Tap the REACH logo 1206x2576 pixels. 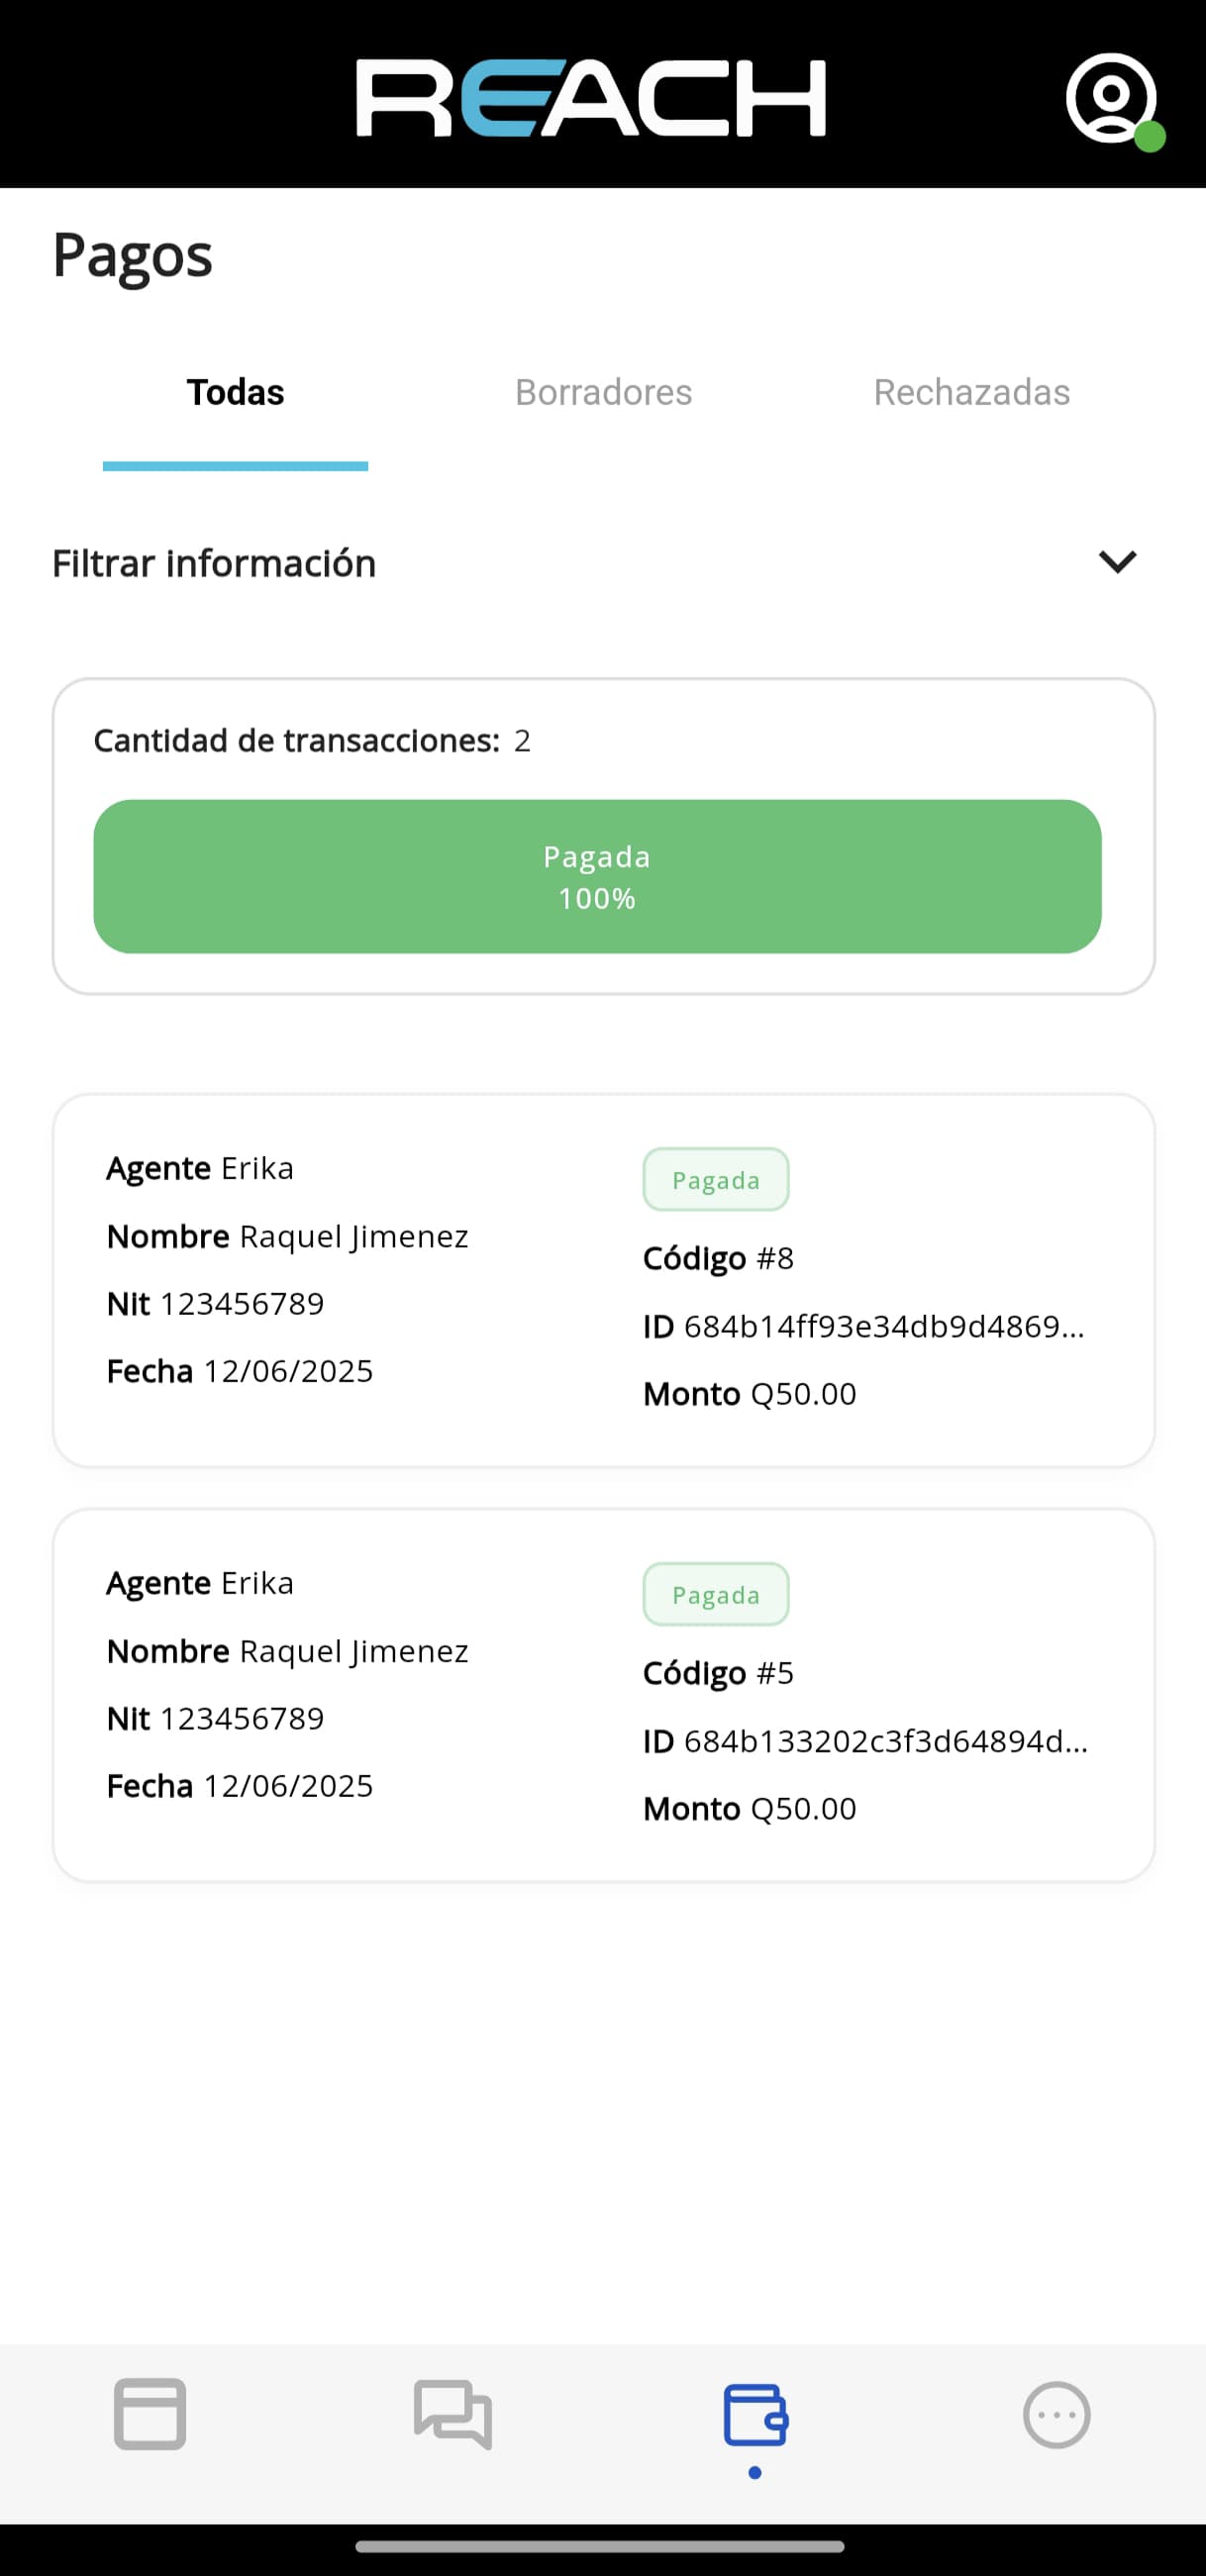(x=591, y=98)
